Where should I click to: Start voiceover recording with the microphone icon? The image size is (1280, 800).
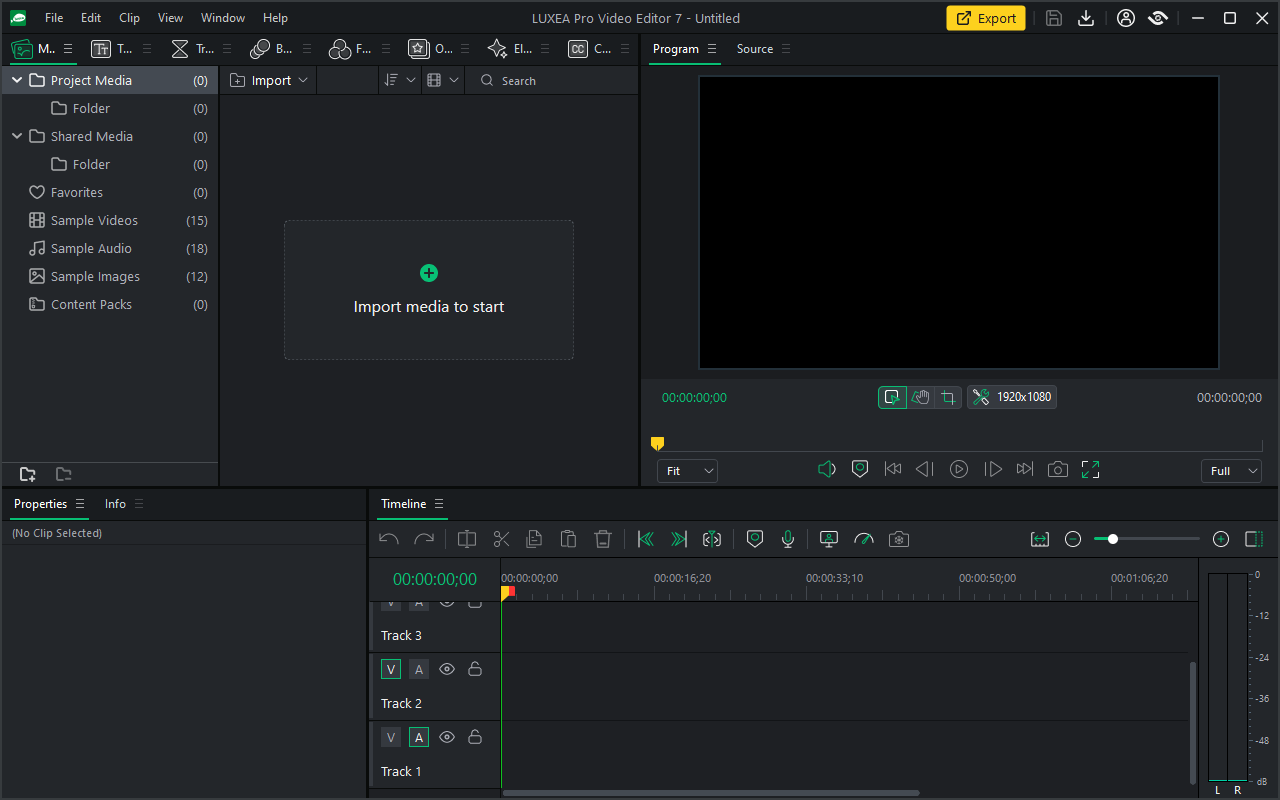tap(788, 539)
